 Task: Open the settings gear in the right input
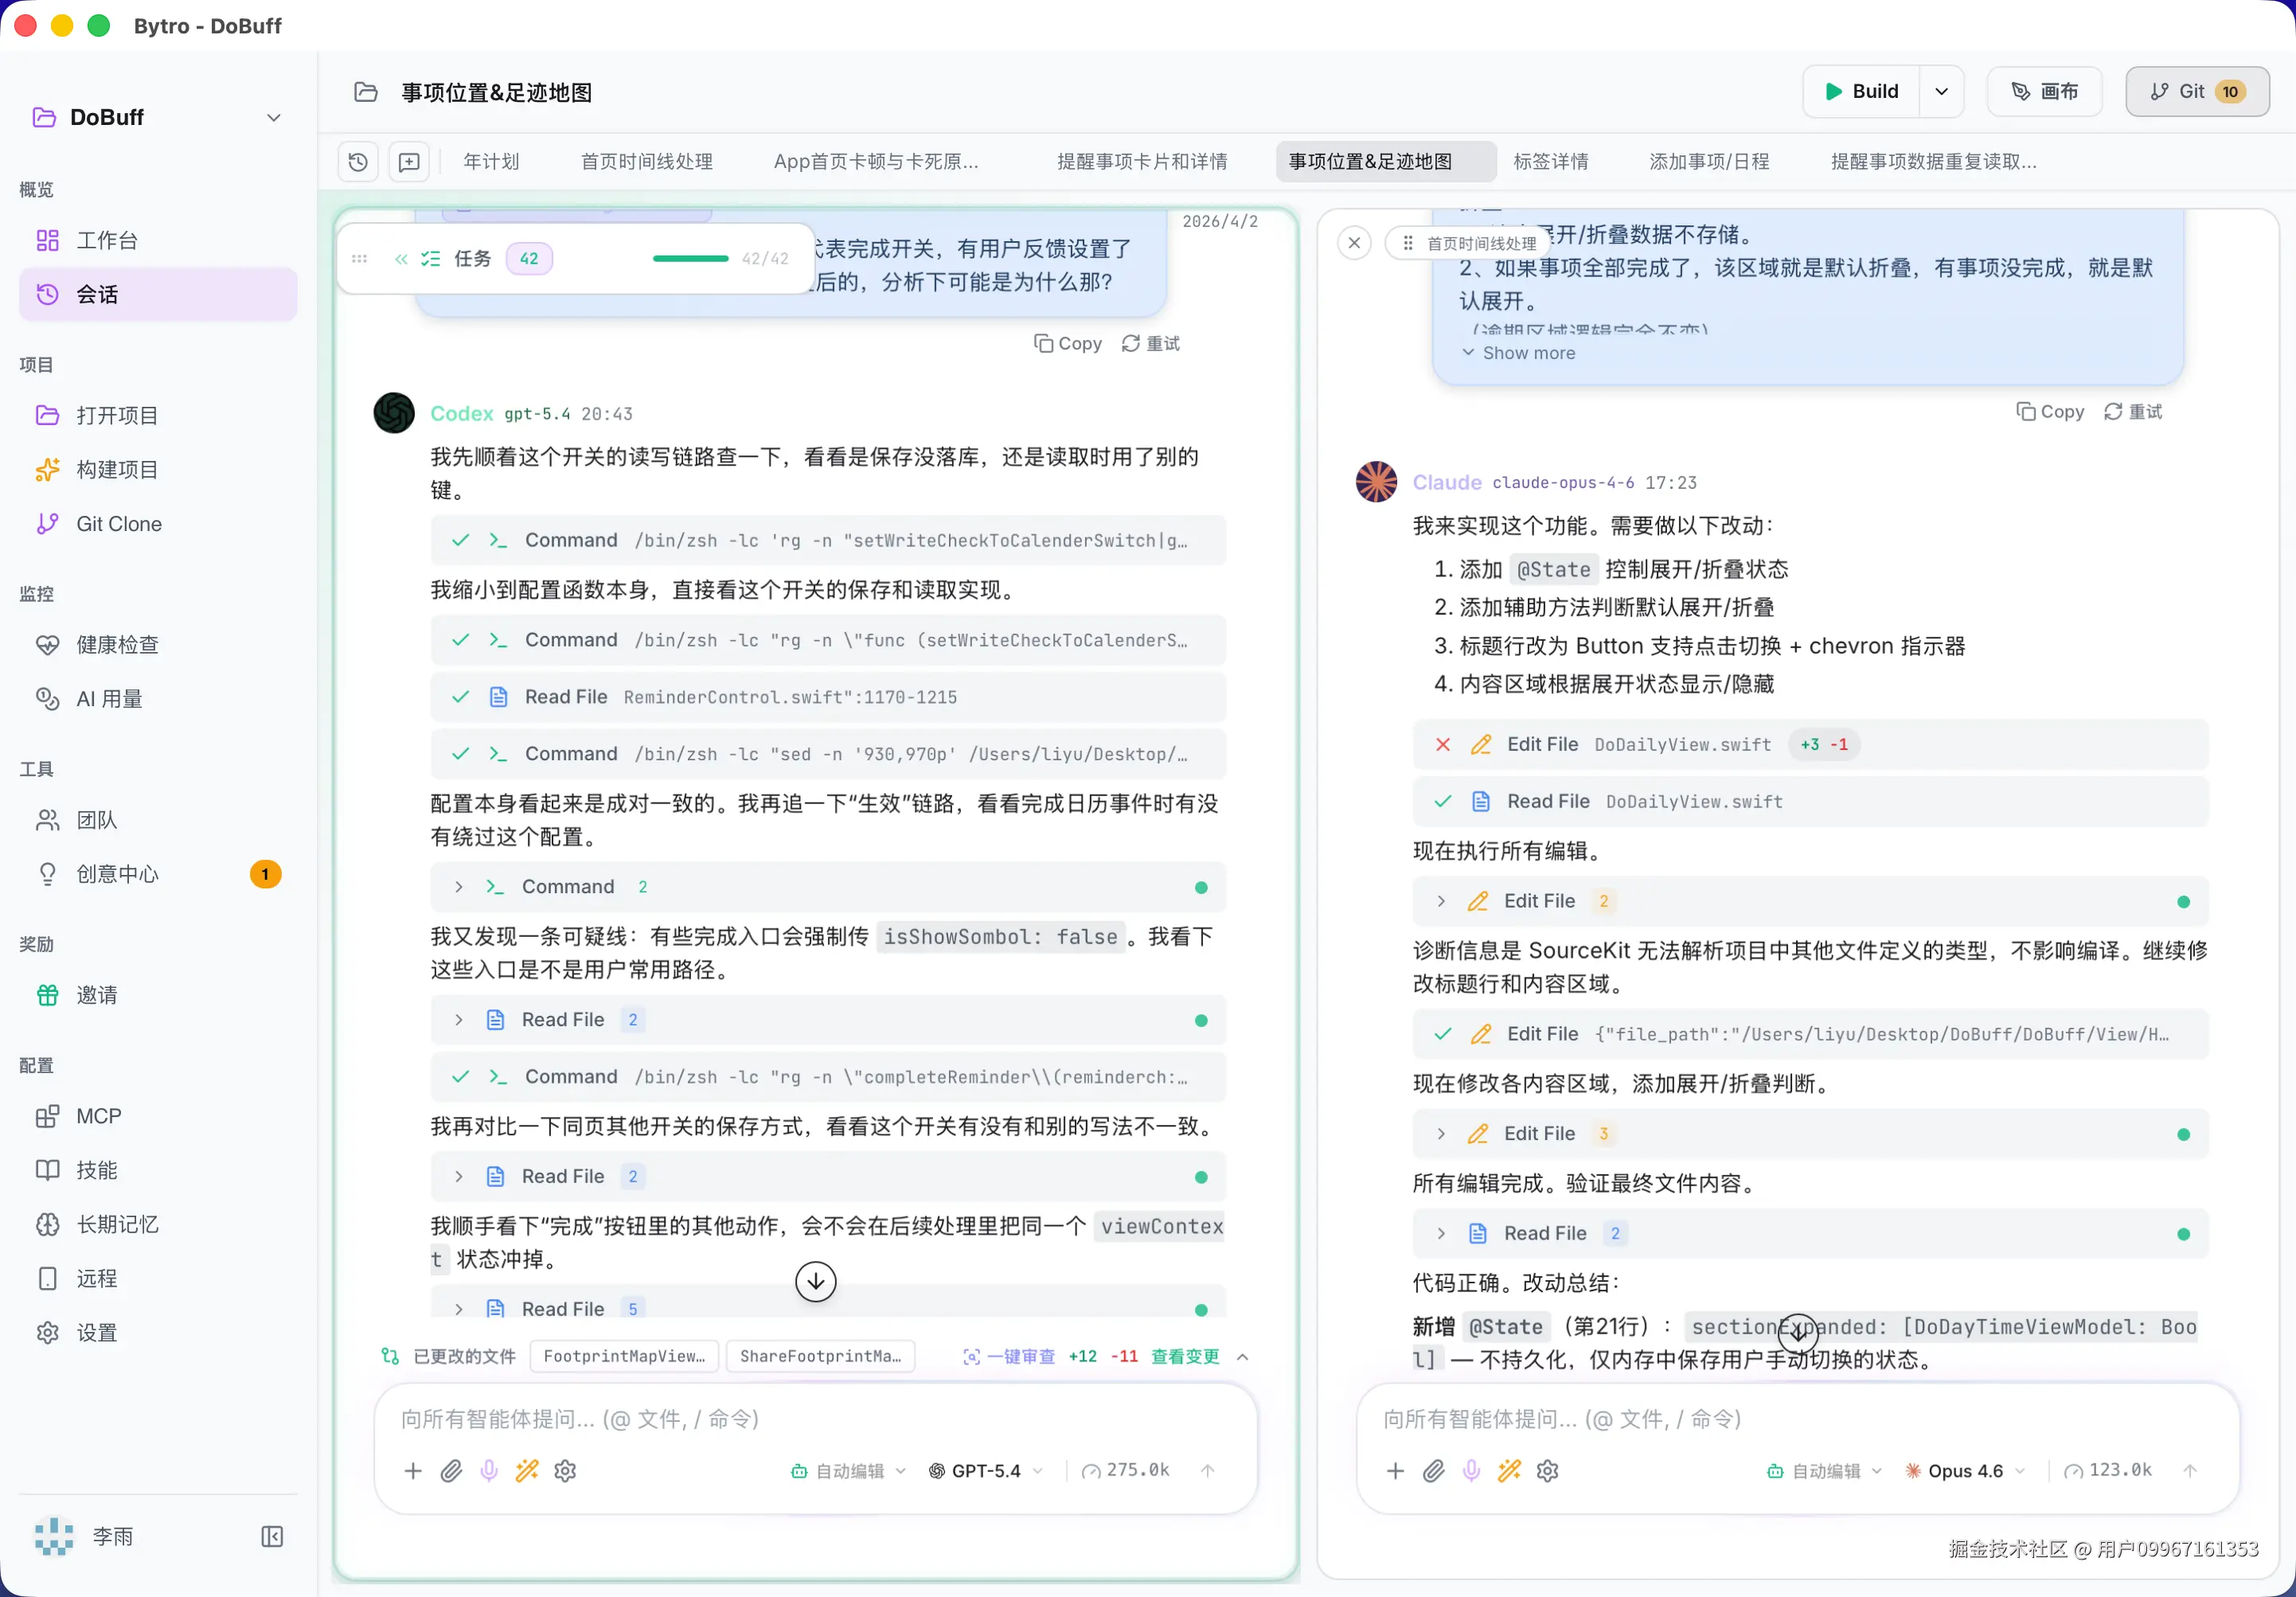pos(1547,1470)
